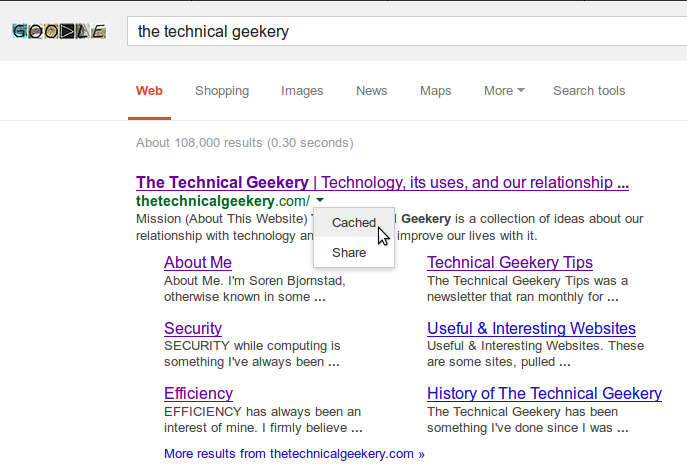This screenshot has width=687, height=474.
Task: Open Technical Geekery Tips link
Action: coord(510,262)
